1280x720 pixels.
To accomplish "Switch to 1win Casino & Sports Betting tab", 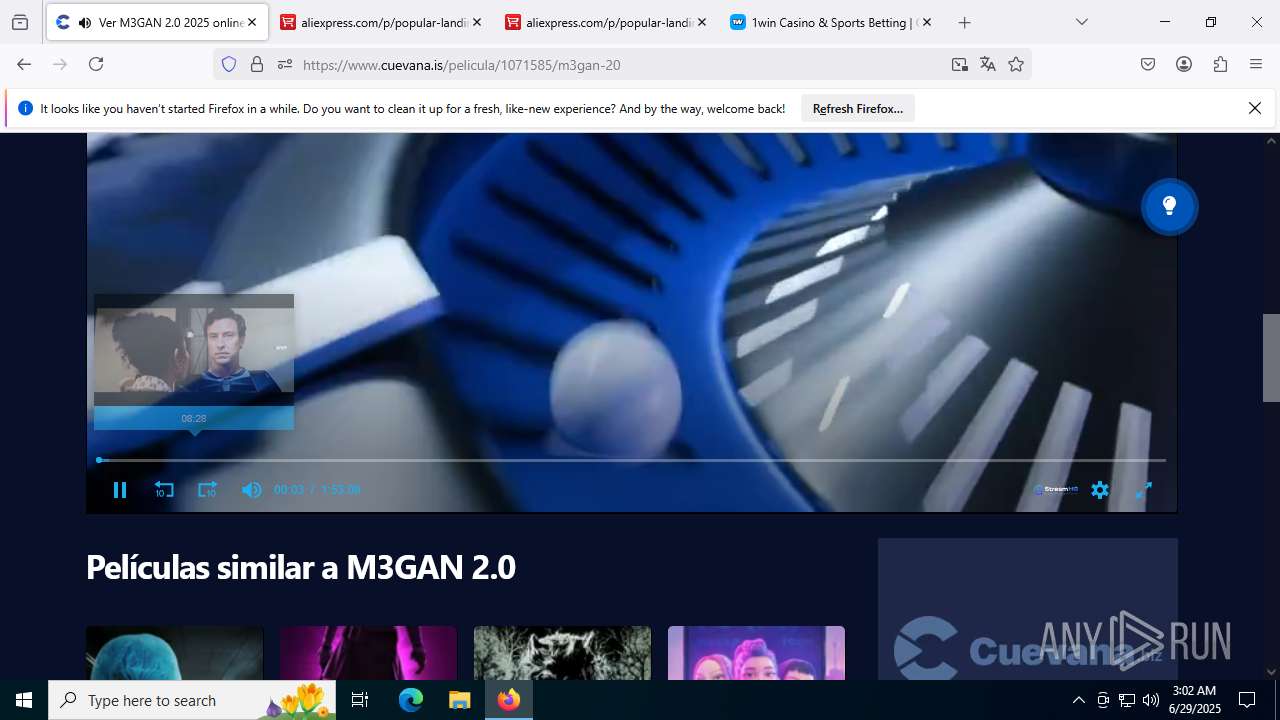I will [x=831, y=22].
